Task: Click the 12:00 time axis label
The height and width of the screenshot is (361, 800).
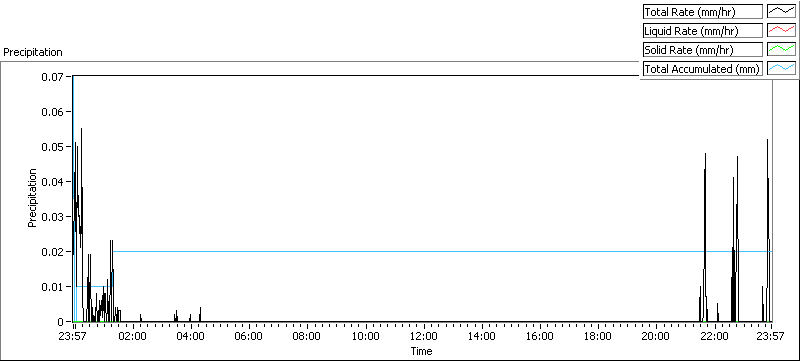Action: [x=423, y=337]
